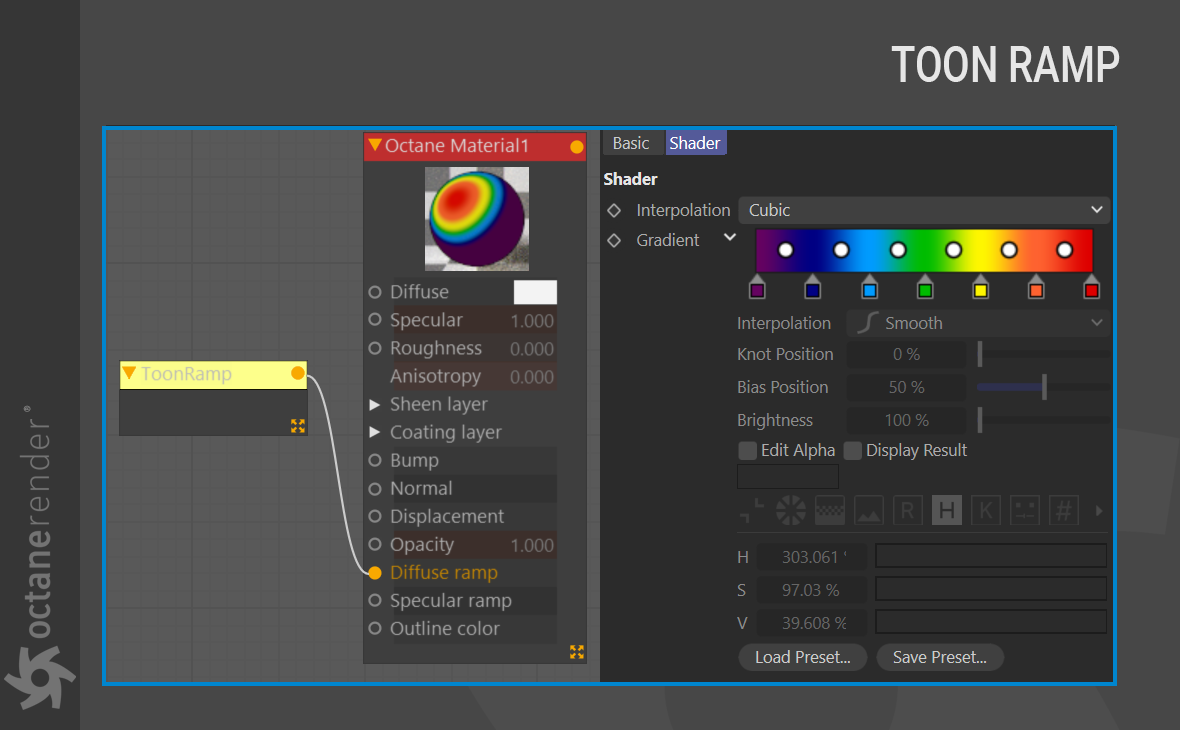Click the Octane Material1 preview sphere
Viewport: 1180px width, 730px height.
[x=477, y=218]
